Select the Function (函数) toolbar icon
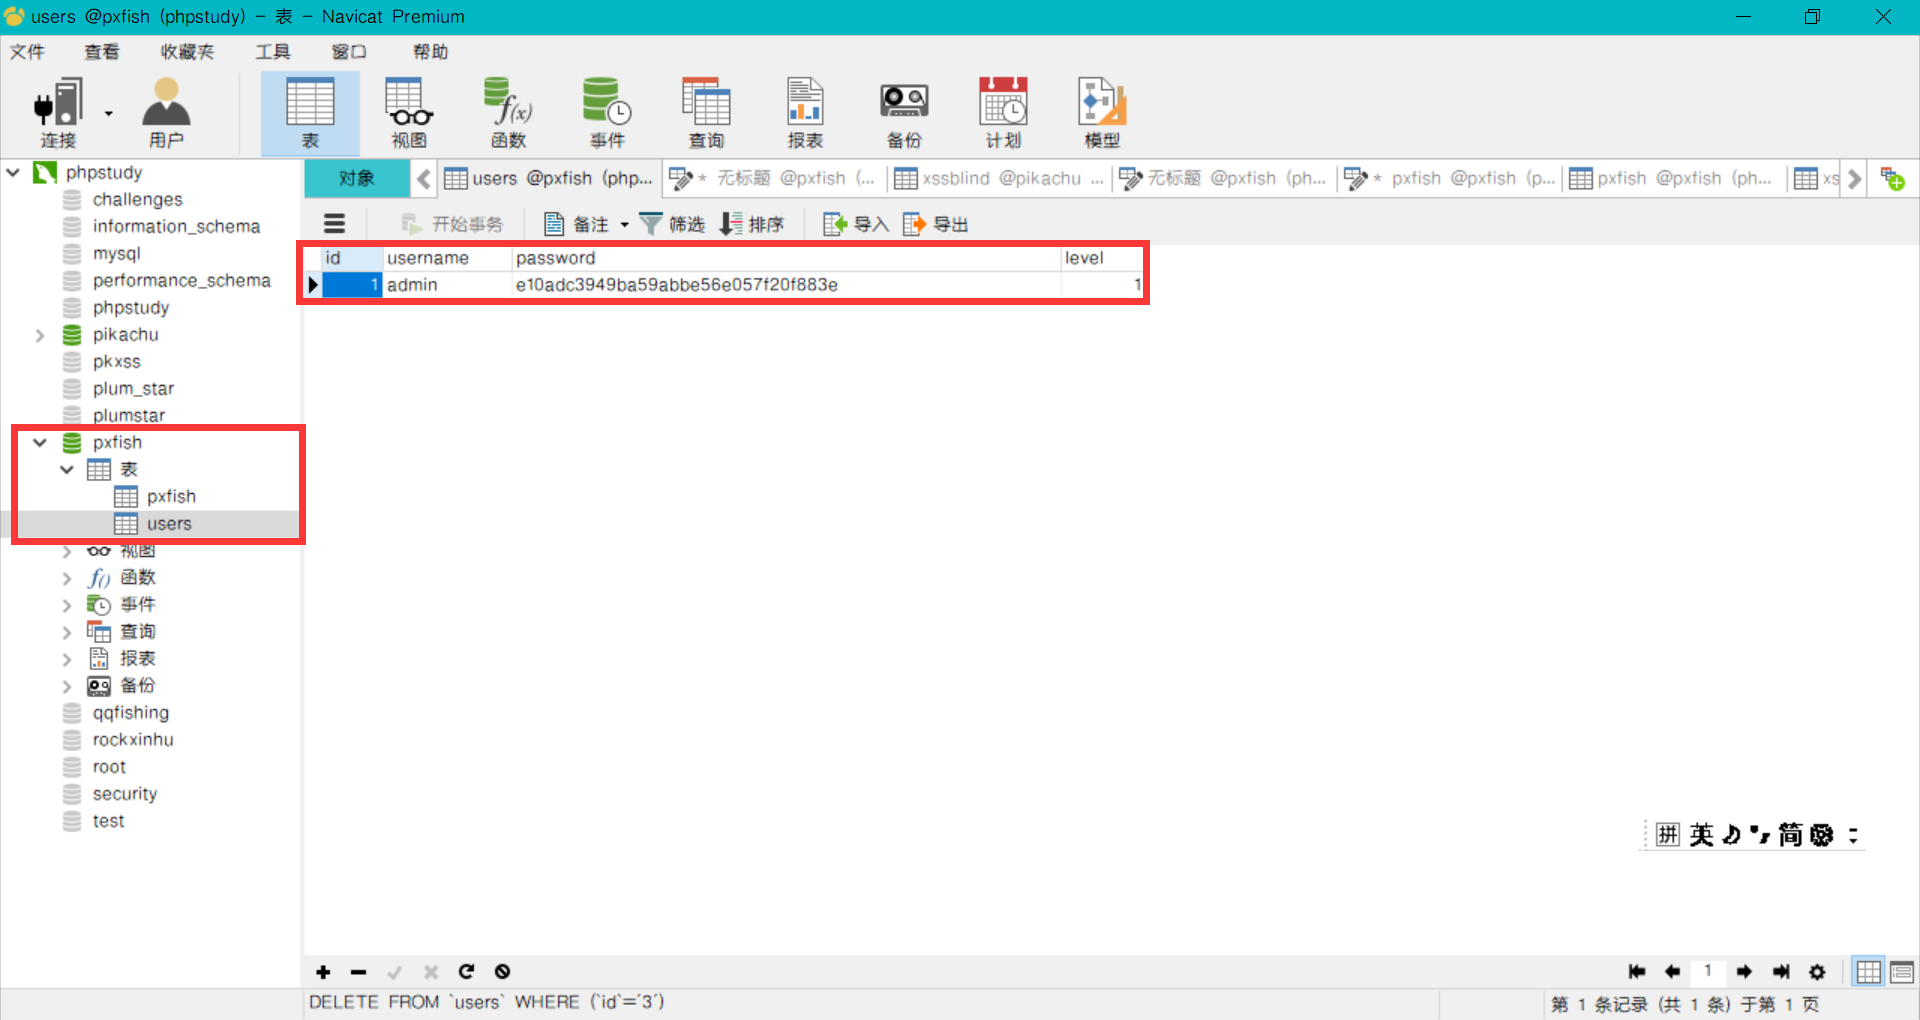The image size is (1920, 1020). [x=508, y=112]
